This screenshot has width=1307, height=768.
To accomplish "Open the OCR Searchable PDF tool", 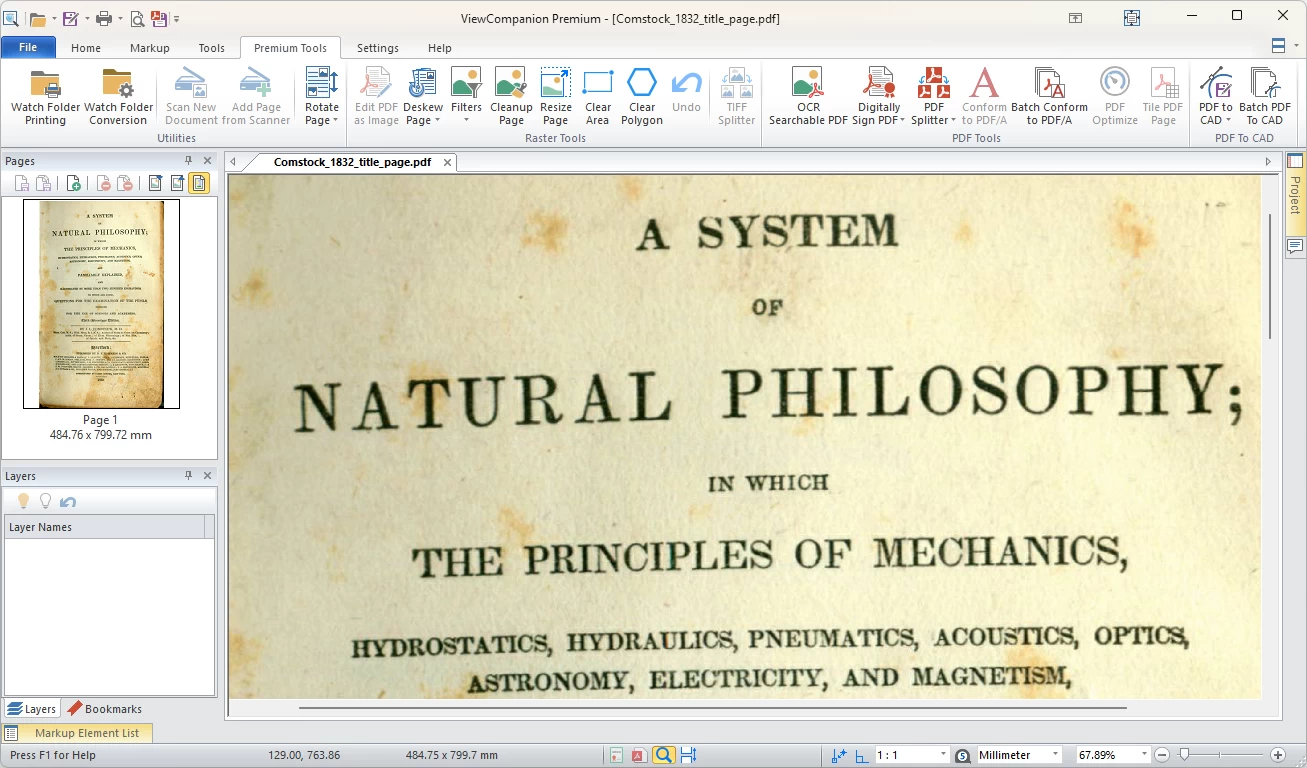I will tap(808, 97).
